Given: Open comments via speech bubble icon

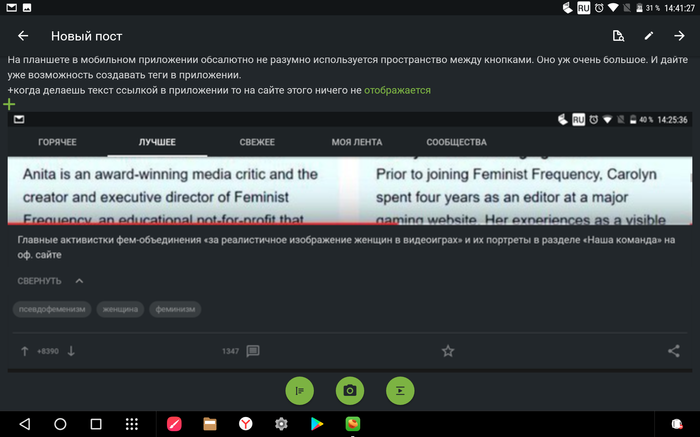Looking at the screenshot, I should pos(253,351).
